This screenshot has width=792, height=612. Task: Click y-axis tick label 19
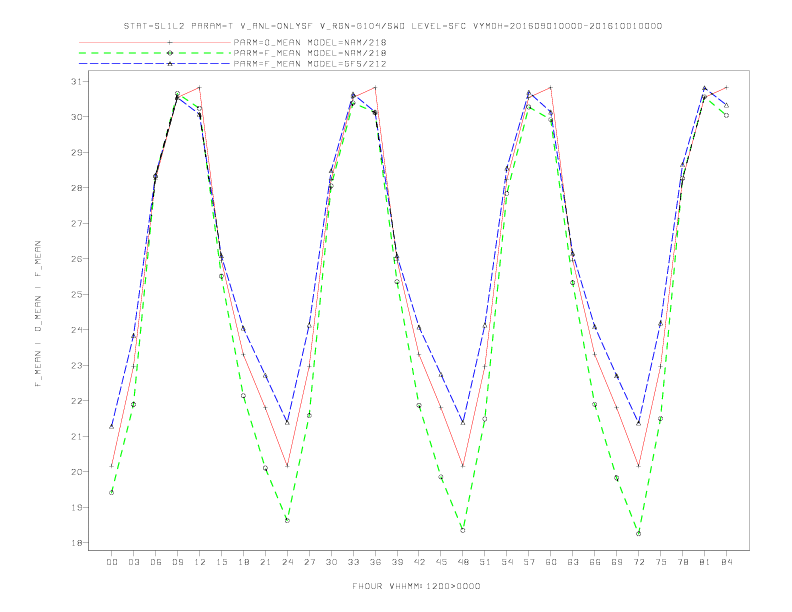click(77, 507)
